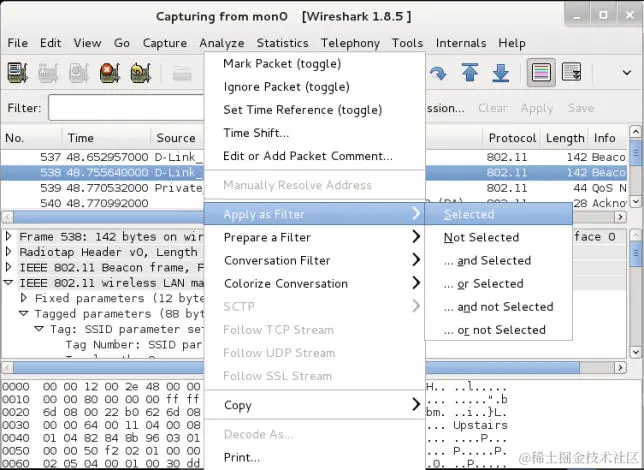Click packet list horizontal scrollbar right arrow
The height and width of the screenshot is (470, 644).
(x=620, y=217)
